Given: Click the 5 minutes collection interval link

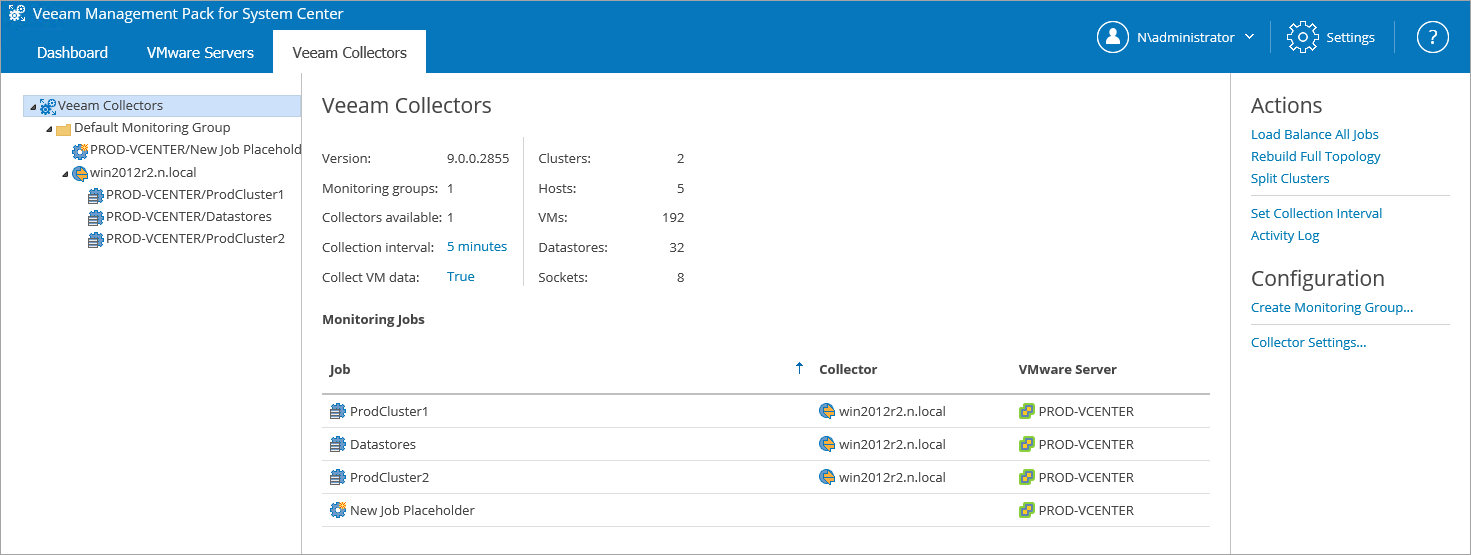Looking at the screenshot, I should [476, 246].
